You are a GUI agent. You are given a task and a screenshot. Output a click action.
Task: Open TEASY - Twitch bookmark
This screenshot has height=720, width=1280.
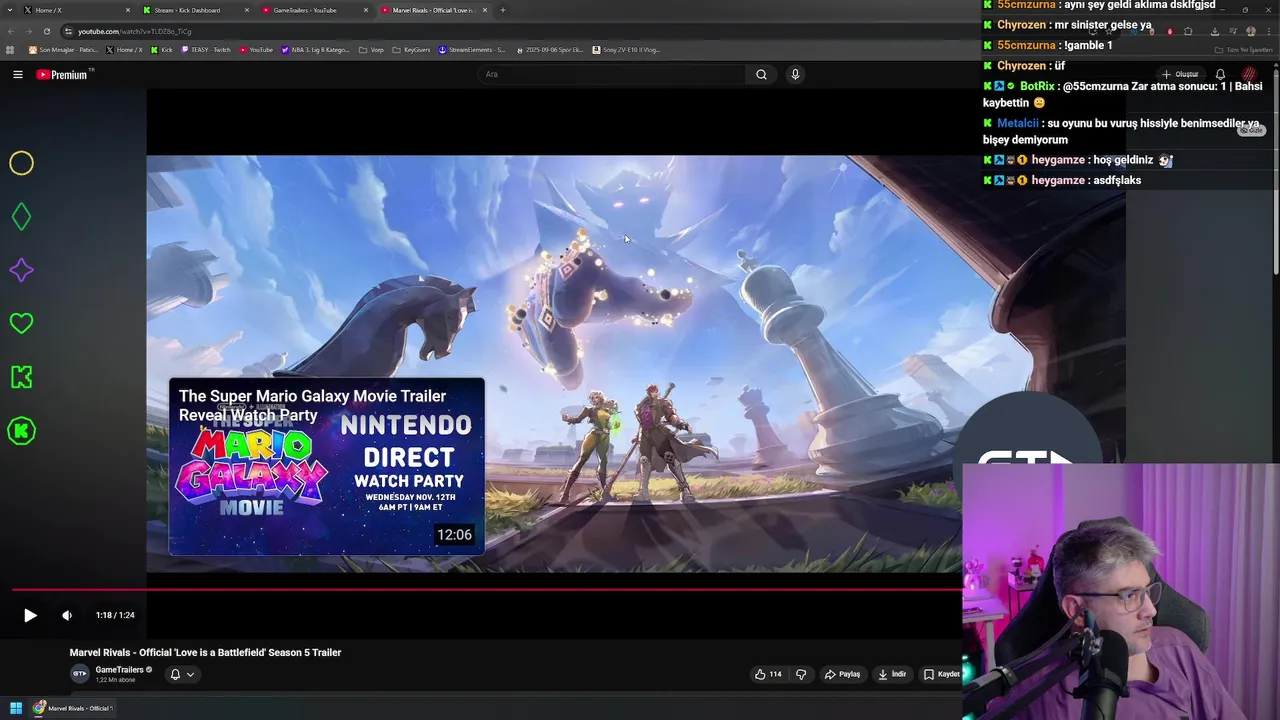pyautogui.click(x=208, y=49)
